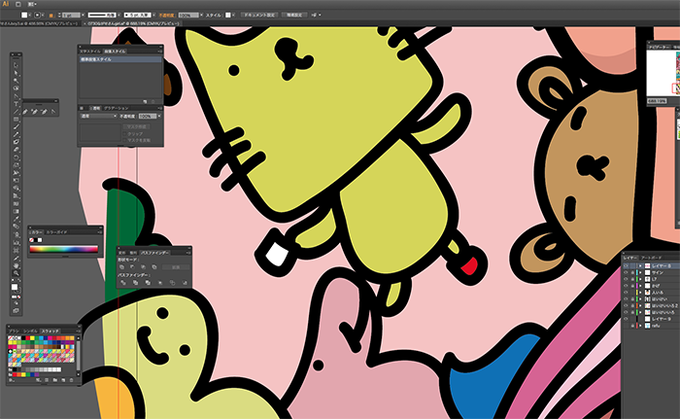This screenshot has width=680, height=419.
Task: Choose the Add Anchor Point tool
Action: click(34, 111)
